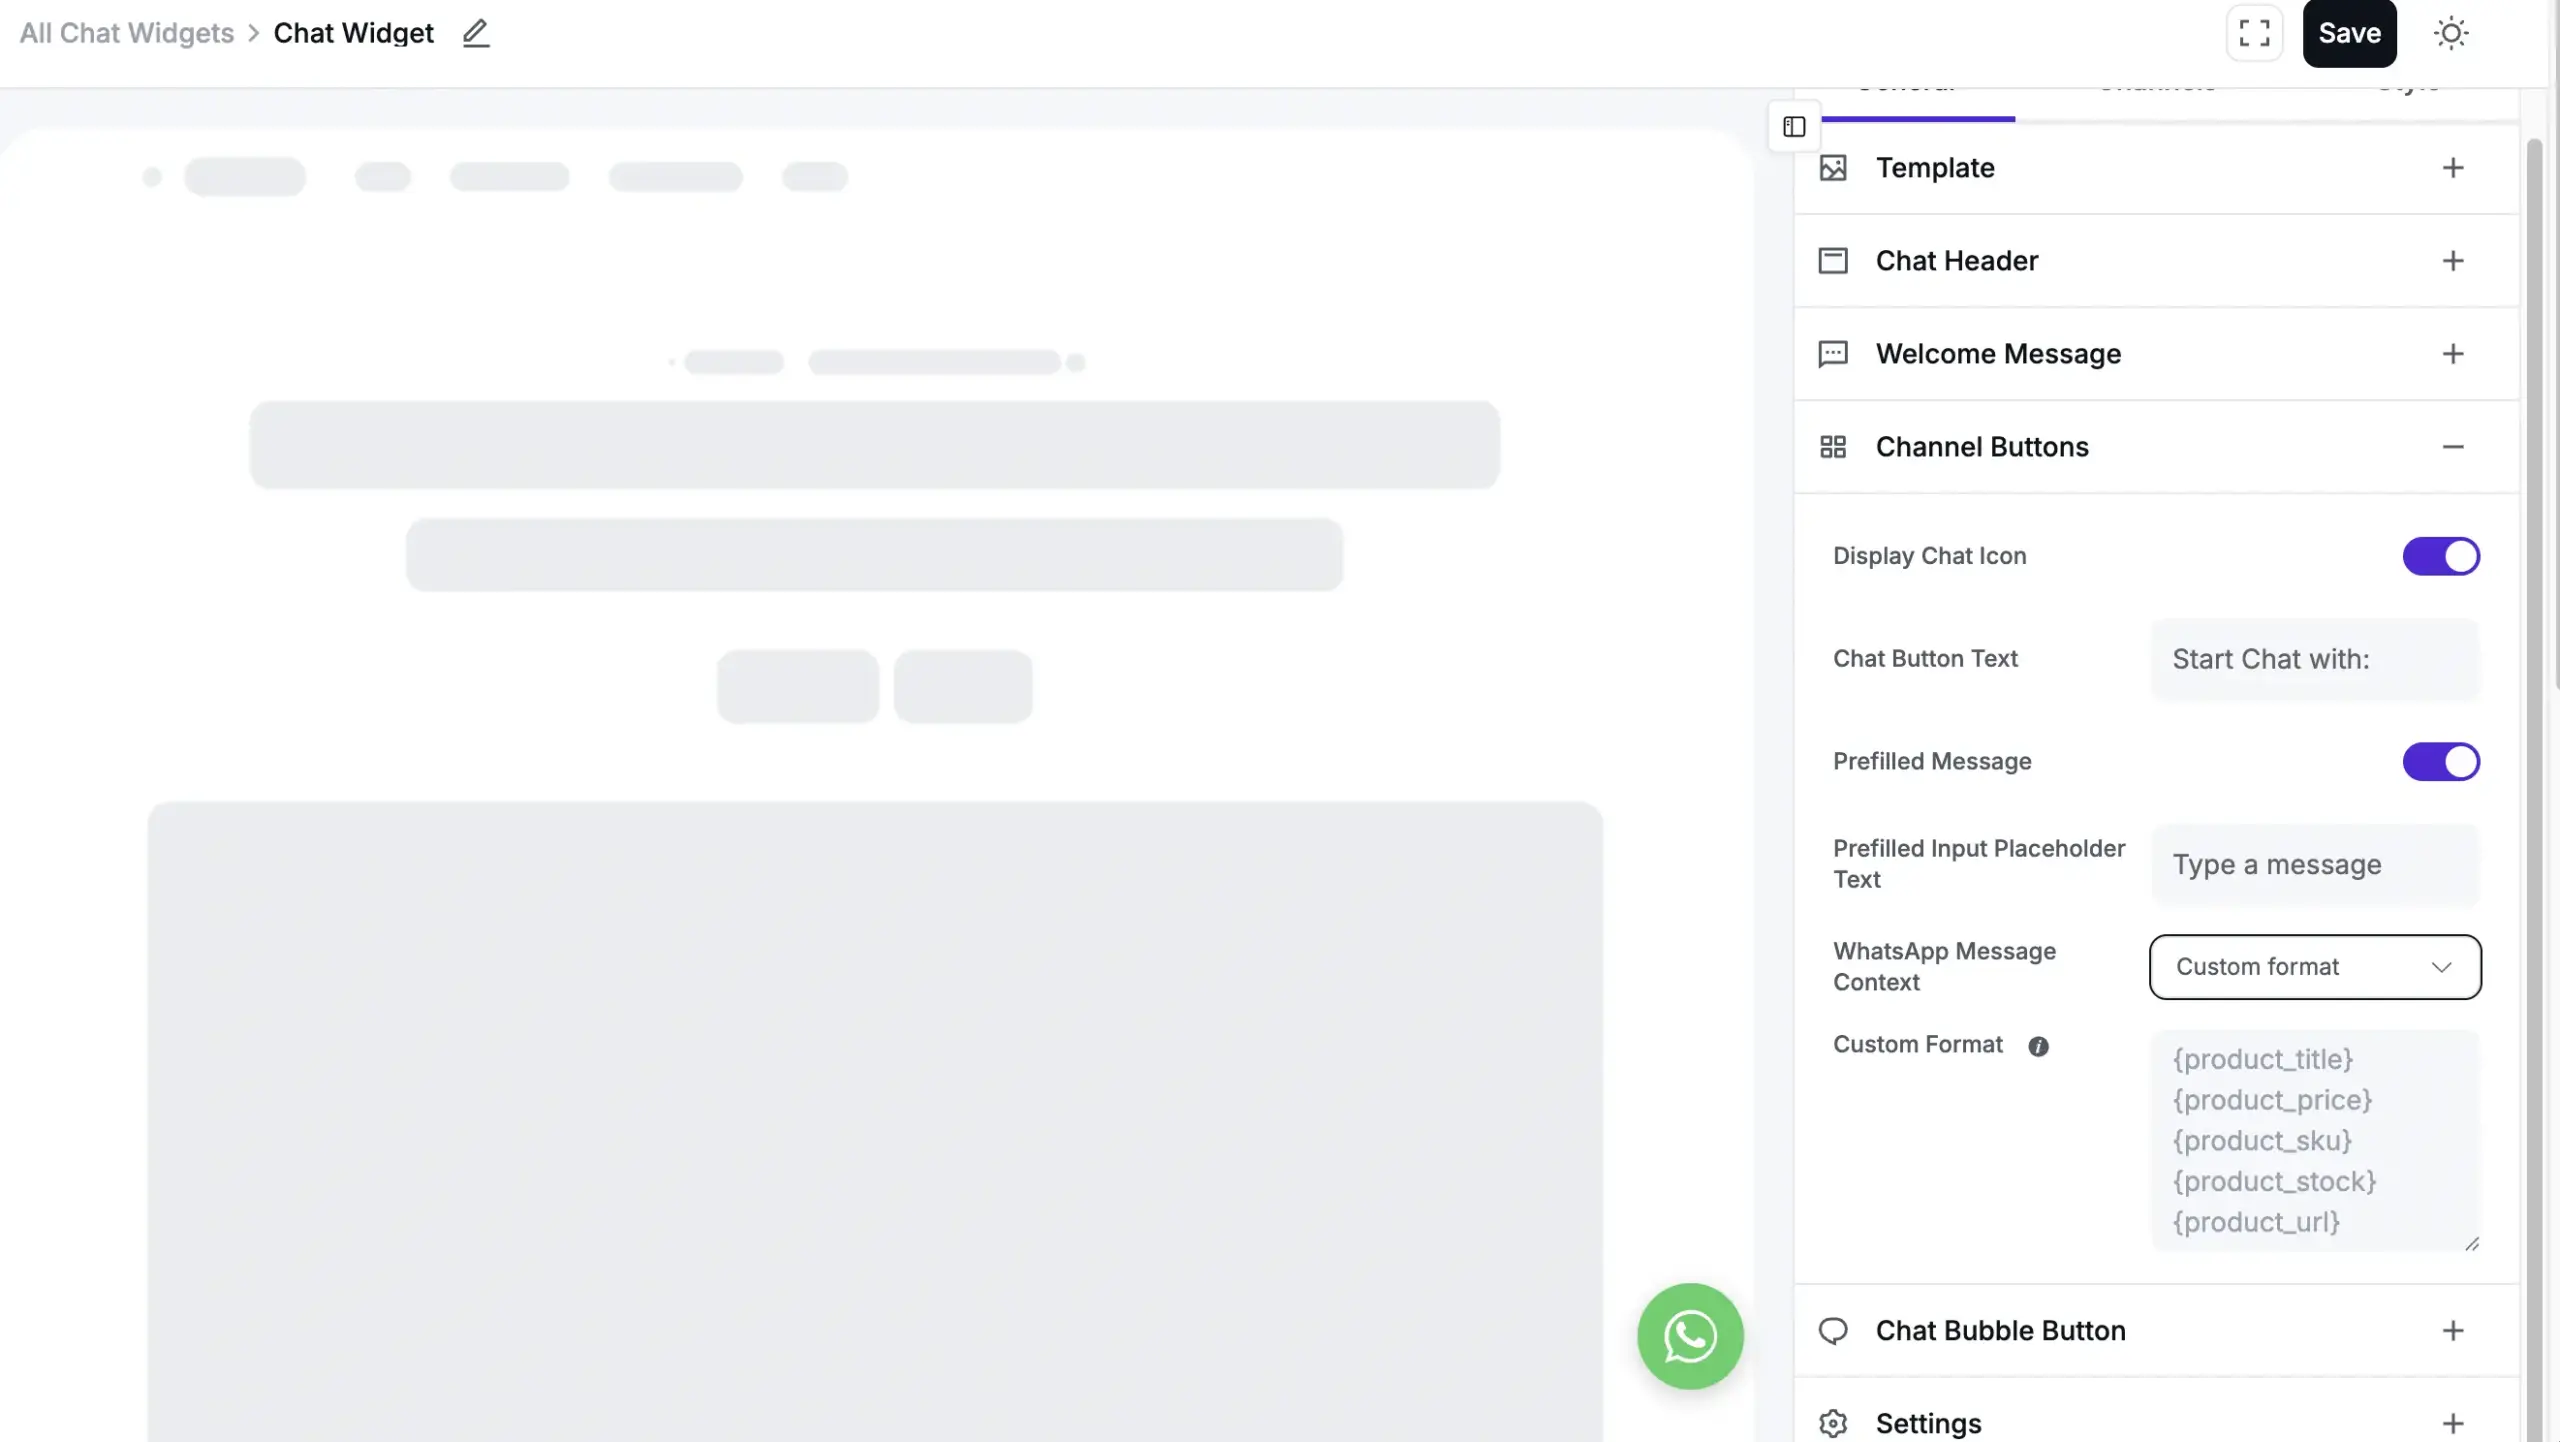Expand the Chat Bubble Button section plus
The image size is (2560, 1442).
(x=2452, y=1331)
